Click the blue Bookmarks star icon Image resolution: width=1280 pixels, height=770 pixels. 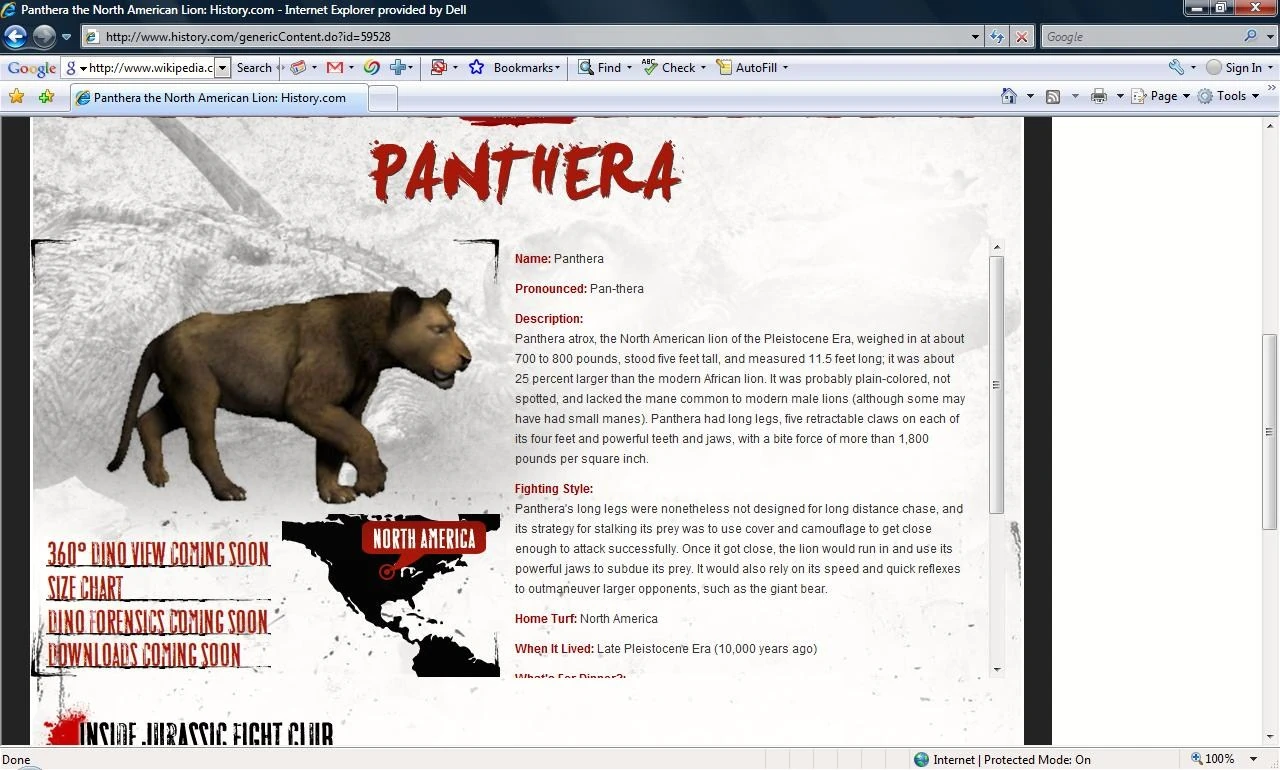(x=477, y=68)
